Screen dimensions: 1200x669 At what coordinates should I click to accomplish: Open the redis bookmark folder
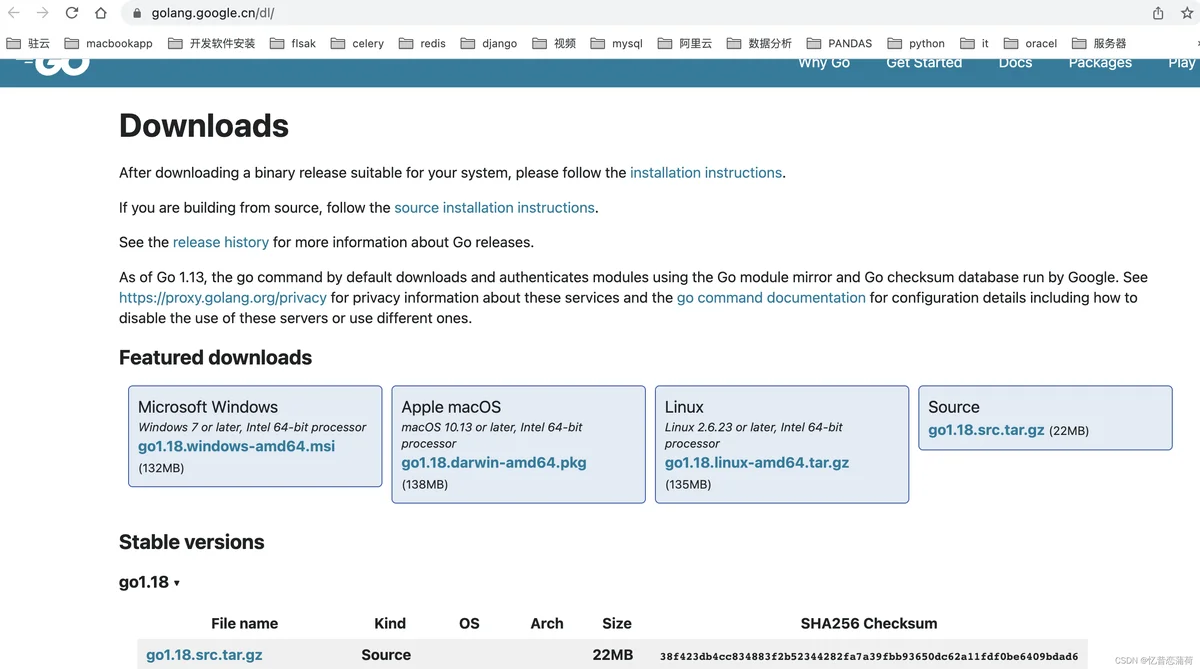(x=422, y=43)
